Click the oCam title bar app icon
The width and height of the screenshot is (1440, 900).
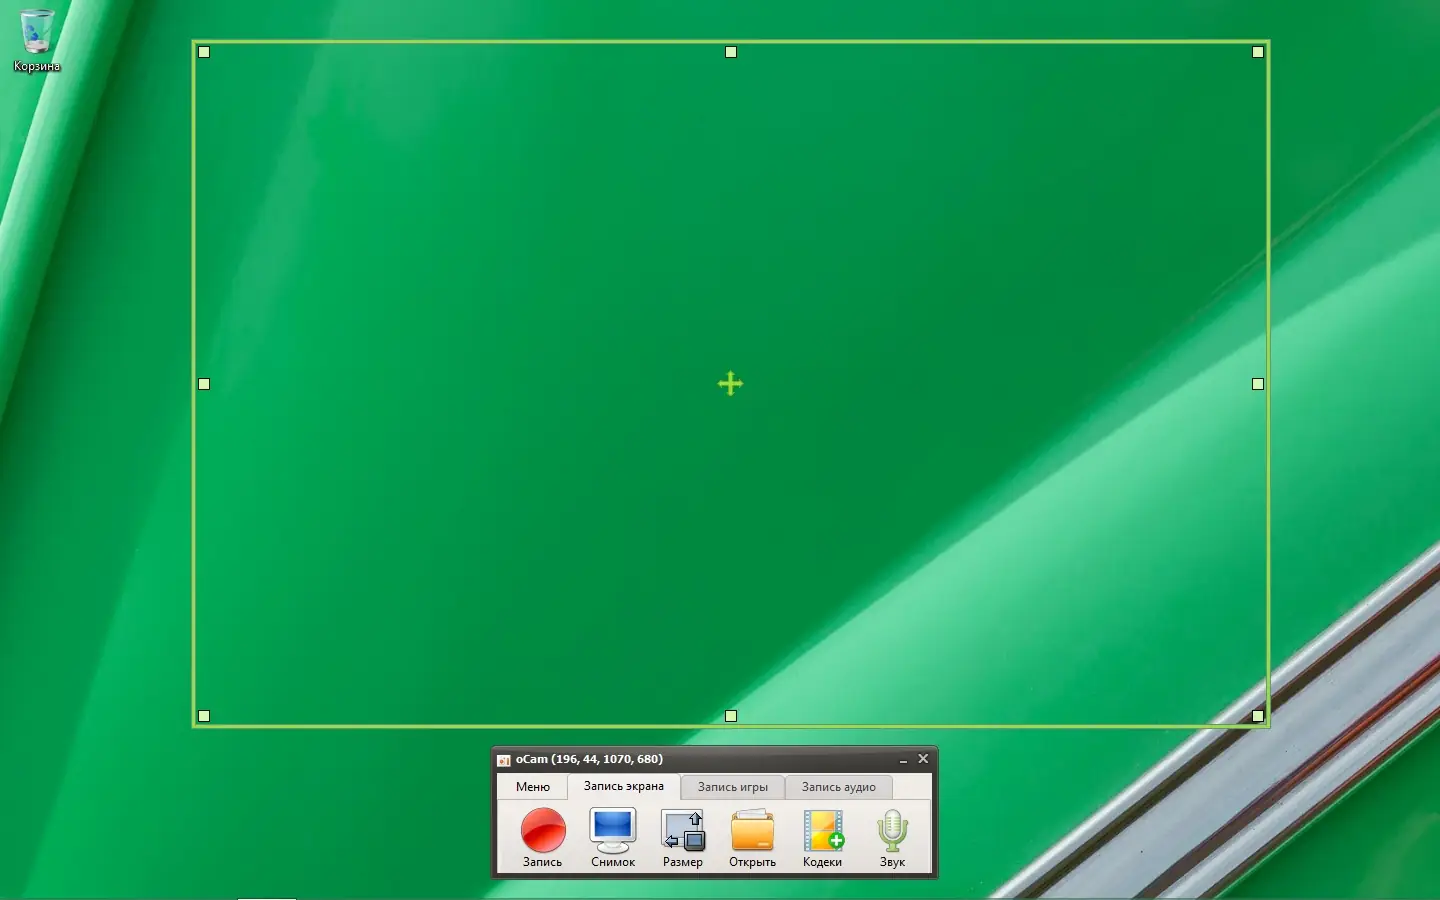[504, 760]
